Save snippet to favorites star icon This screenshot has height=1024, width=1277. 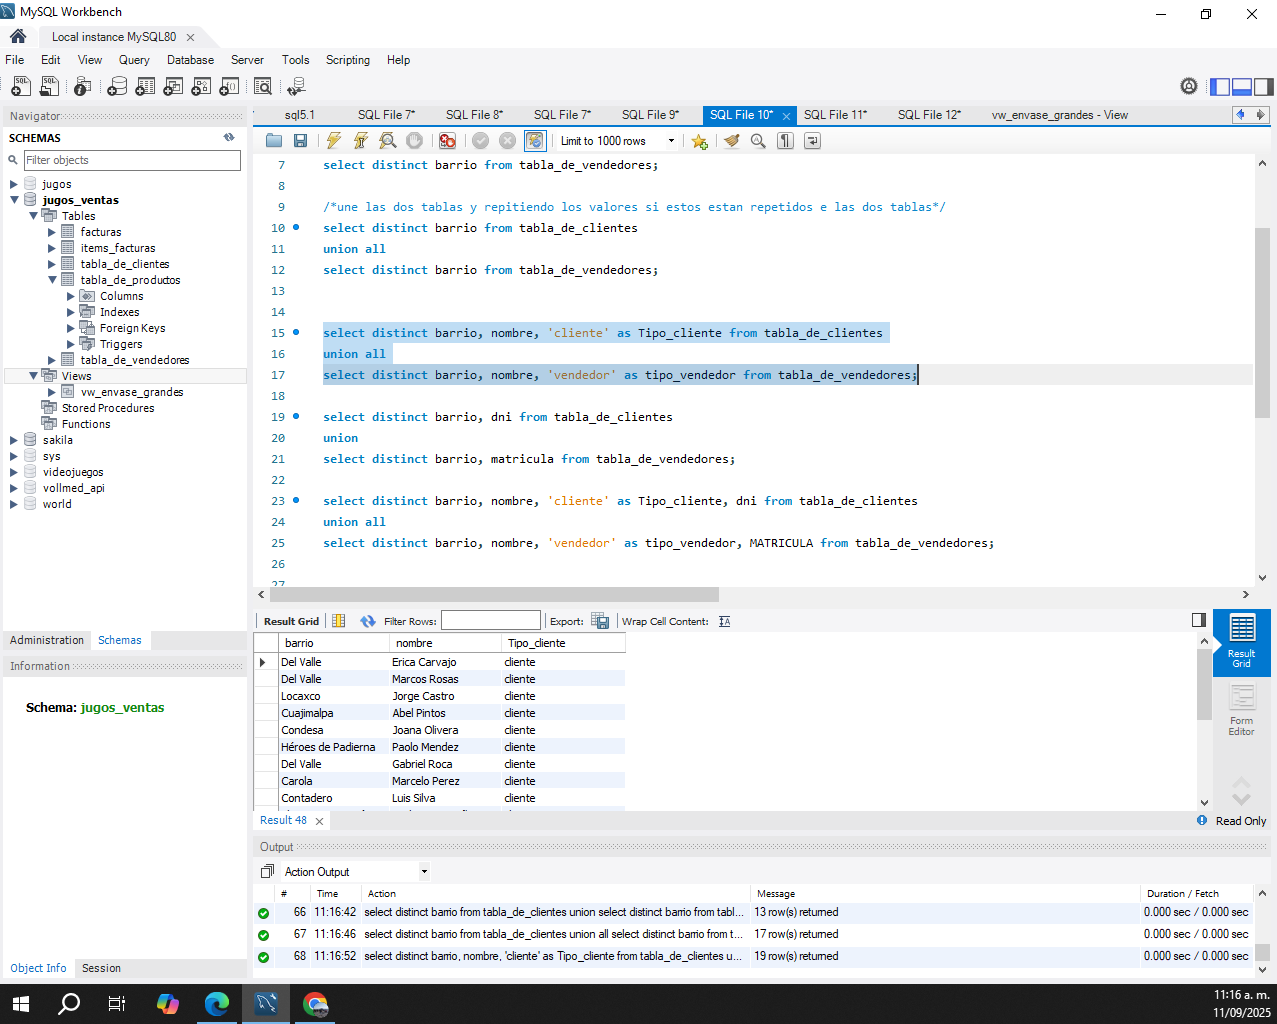pos(699,141)
